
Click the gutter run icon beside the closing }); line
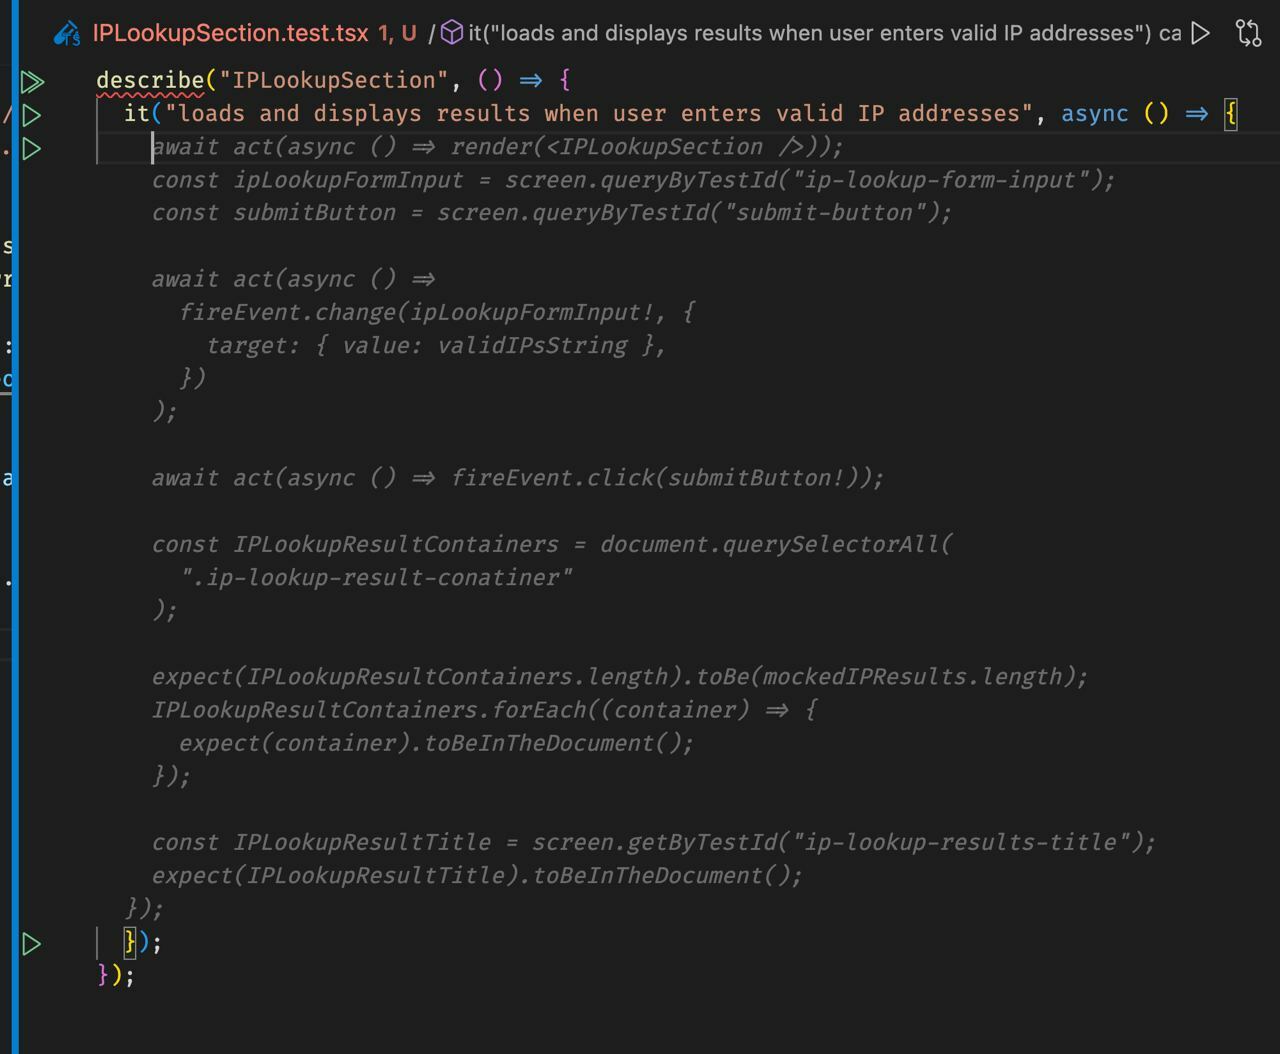pyautogui.click(x=32, y=943)
